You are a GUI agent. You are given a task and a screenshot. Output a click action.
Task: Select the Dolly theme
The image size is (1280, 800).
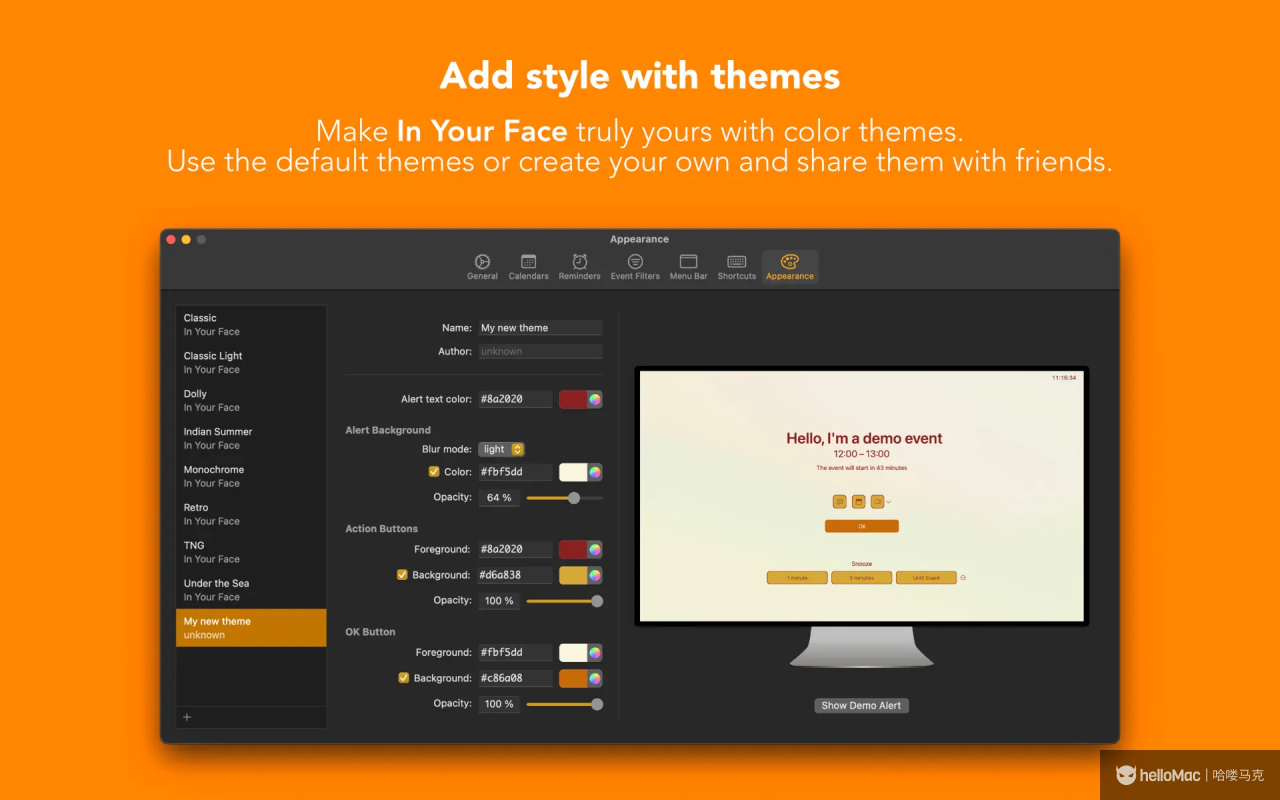[x=251, y=400]
